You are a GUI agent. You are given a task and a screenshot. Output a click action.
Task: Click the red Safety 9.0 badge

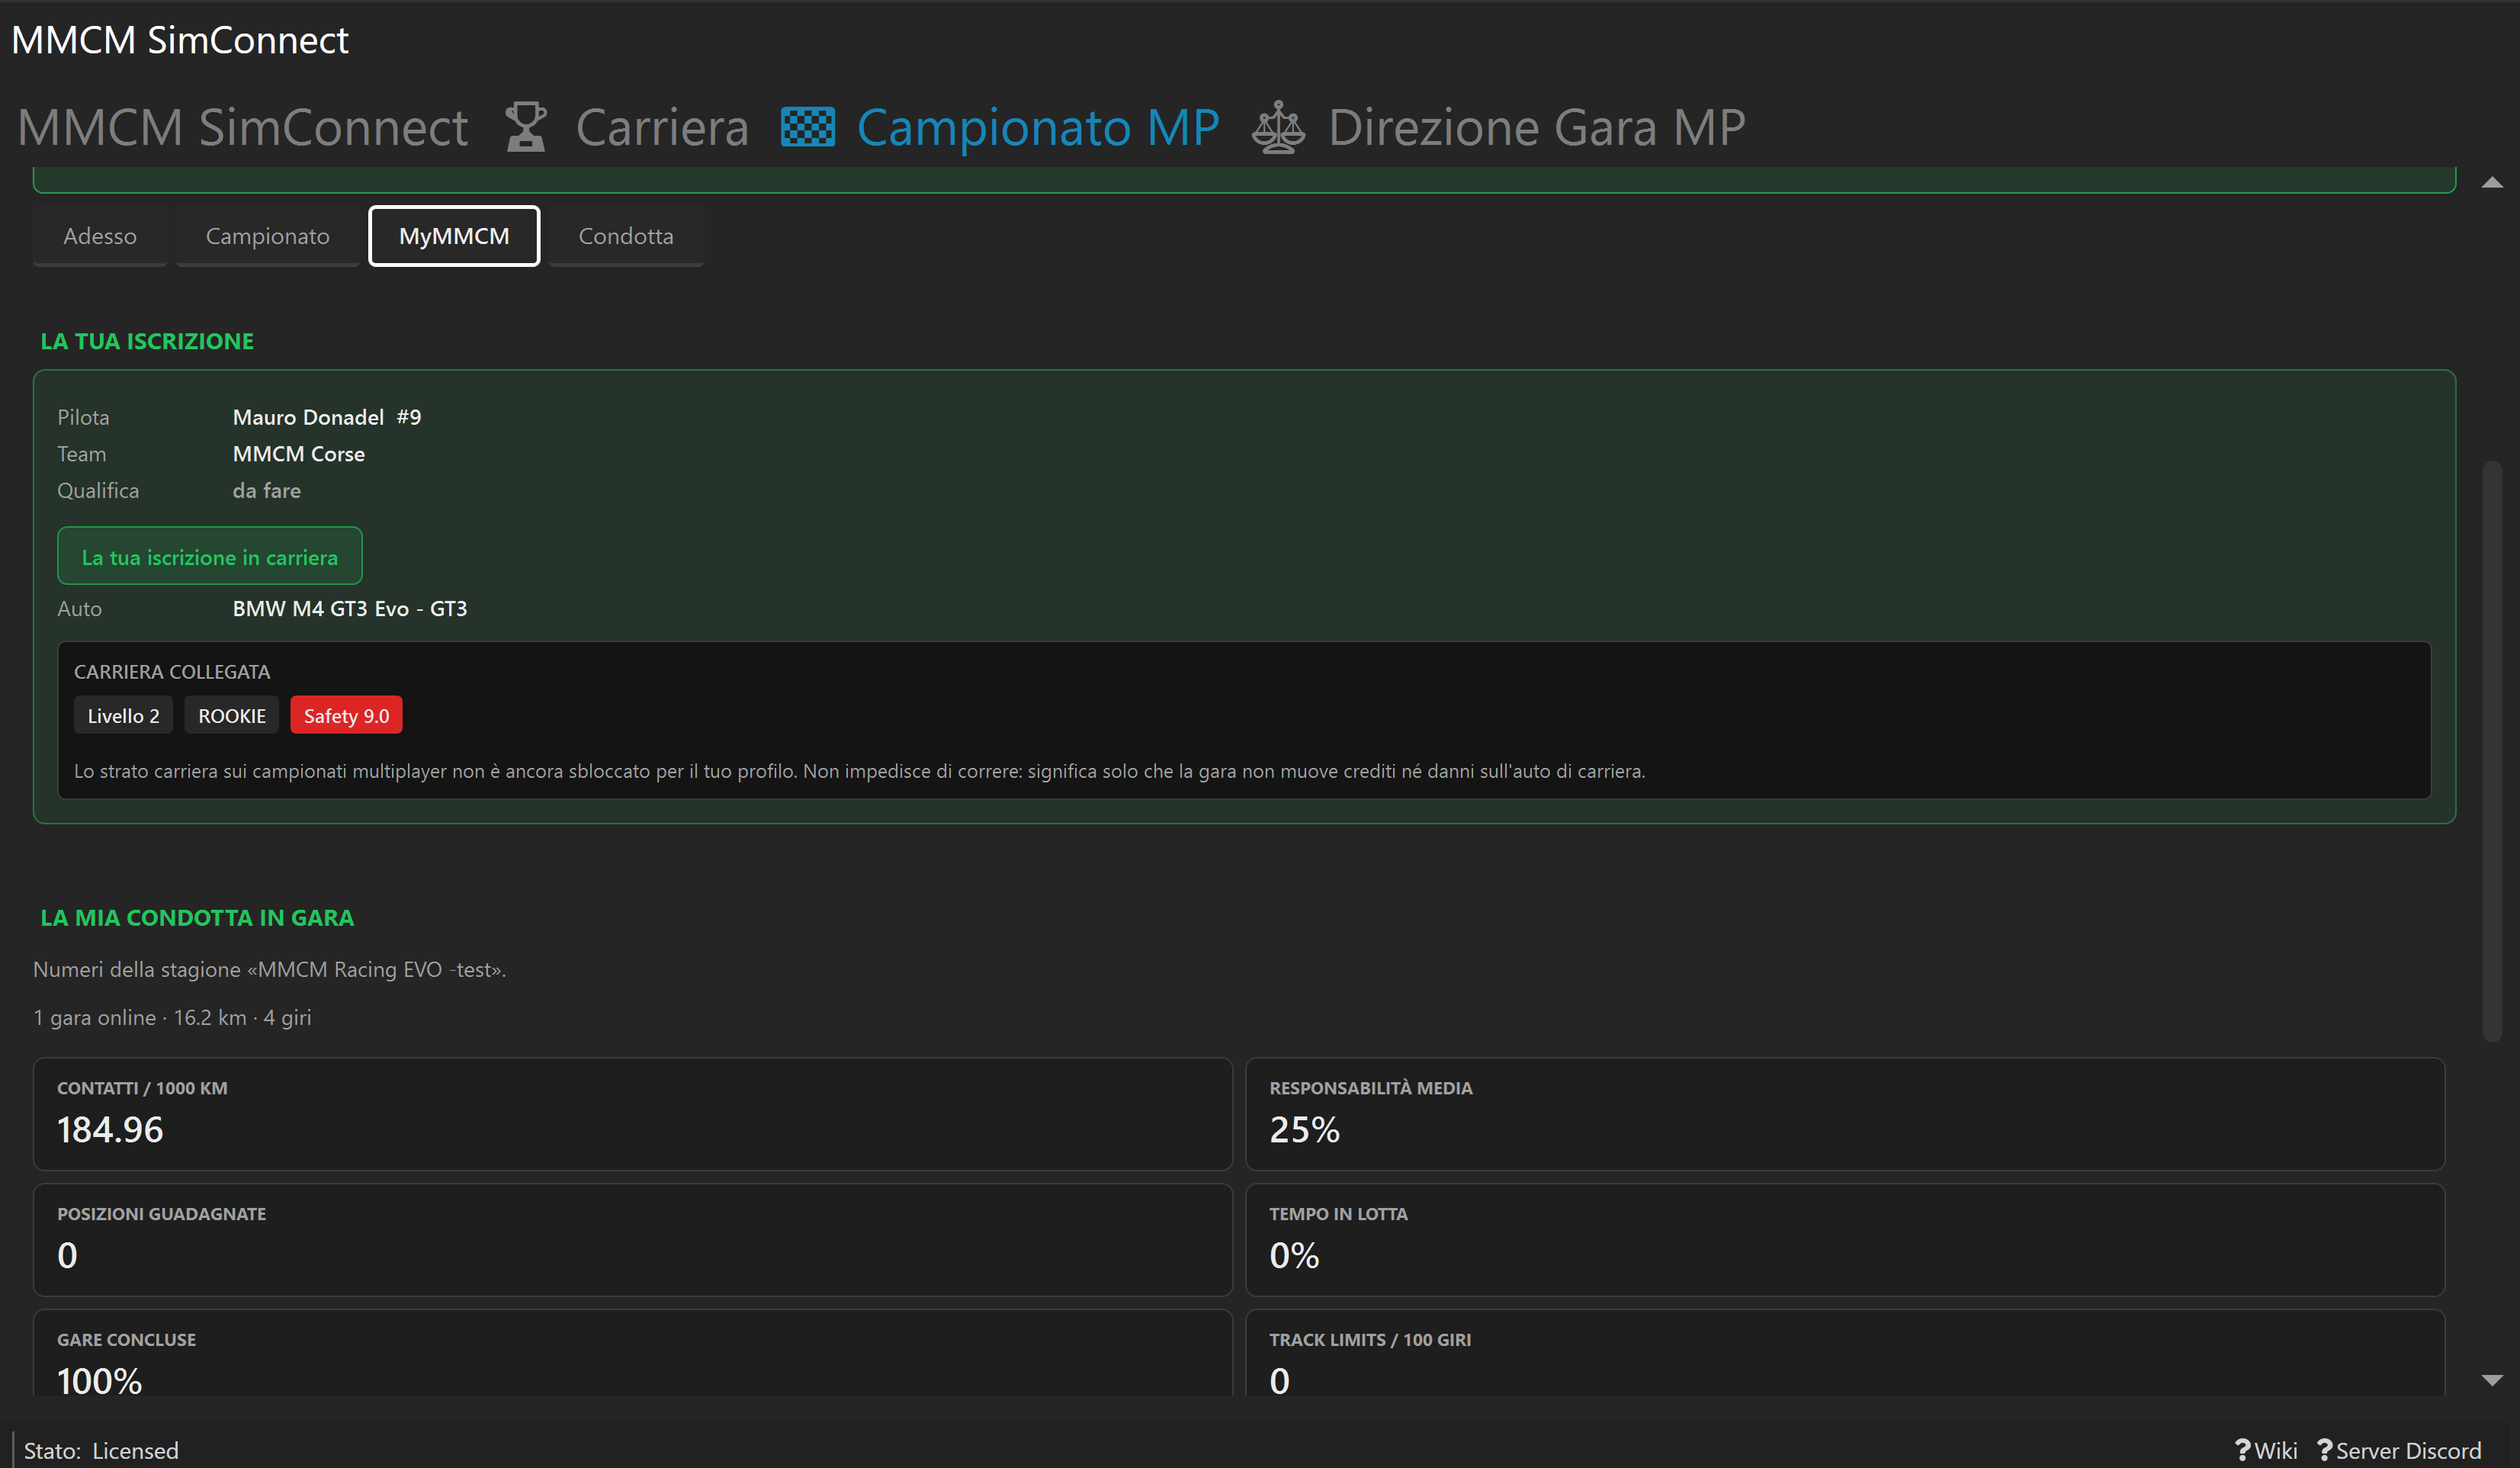pos(346,715)
